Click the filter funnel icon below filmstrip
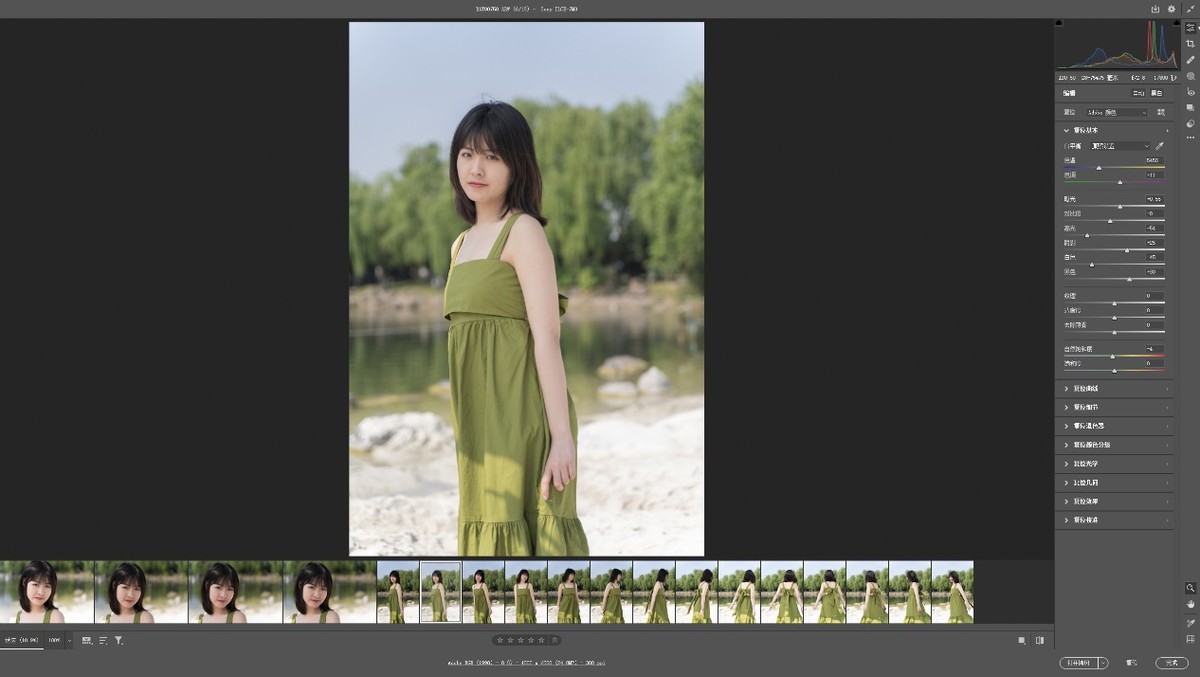This screenshot has height=677, width=1200. tap(118, 640)
